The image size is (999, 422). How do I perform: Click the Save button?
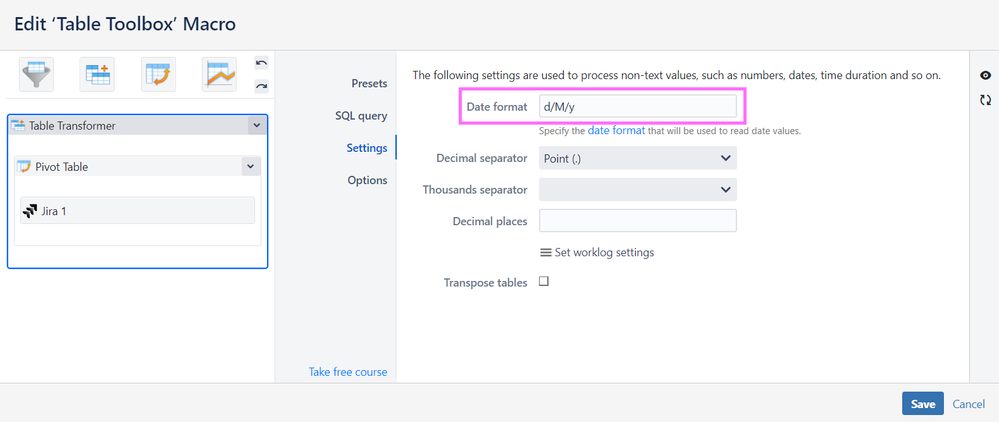(x=923, y=404)
